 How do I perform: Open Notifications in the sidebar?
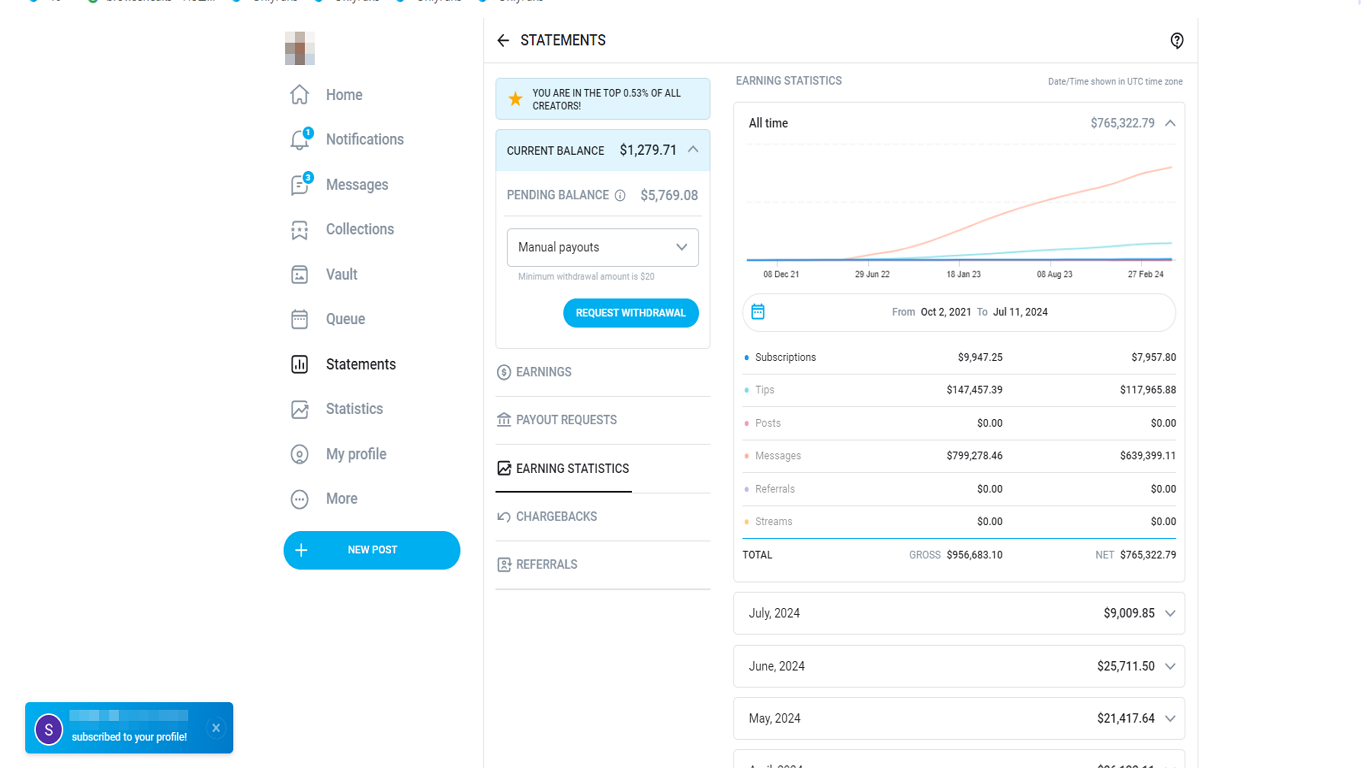click(347, 140)
